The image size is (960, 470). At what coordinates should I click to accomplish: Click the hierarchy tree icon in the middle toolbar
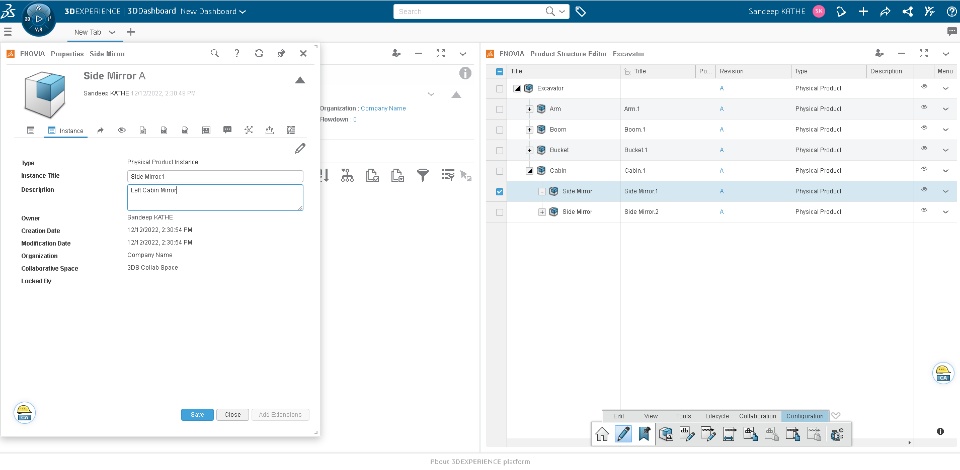coord(347,176)
